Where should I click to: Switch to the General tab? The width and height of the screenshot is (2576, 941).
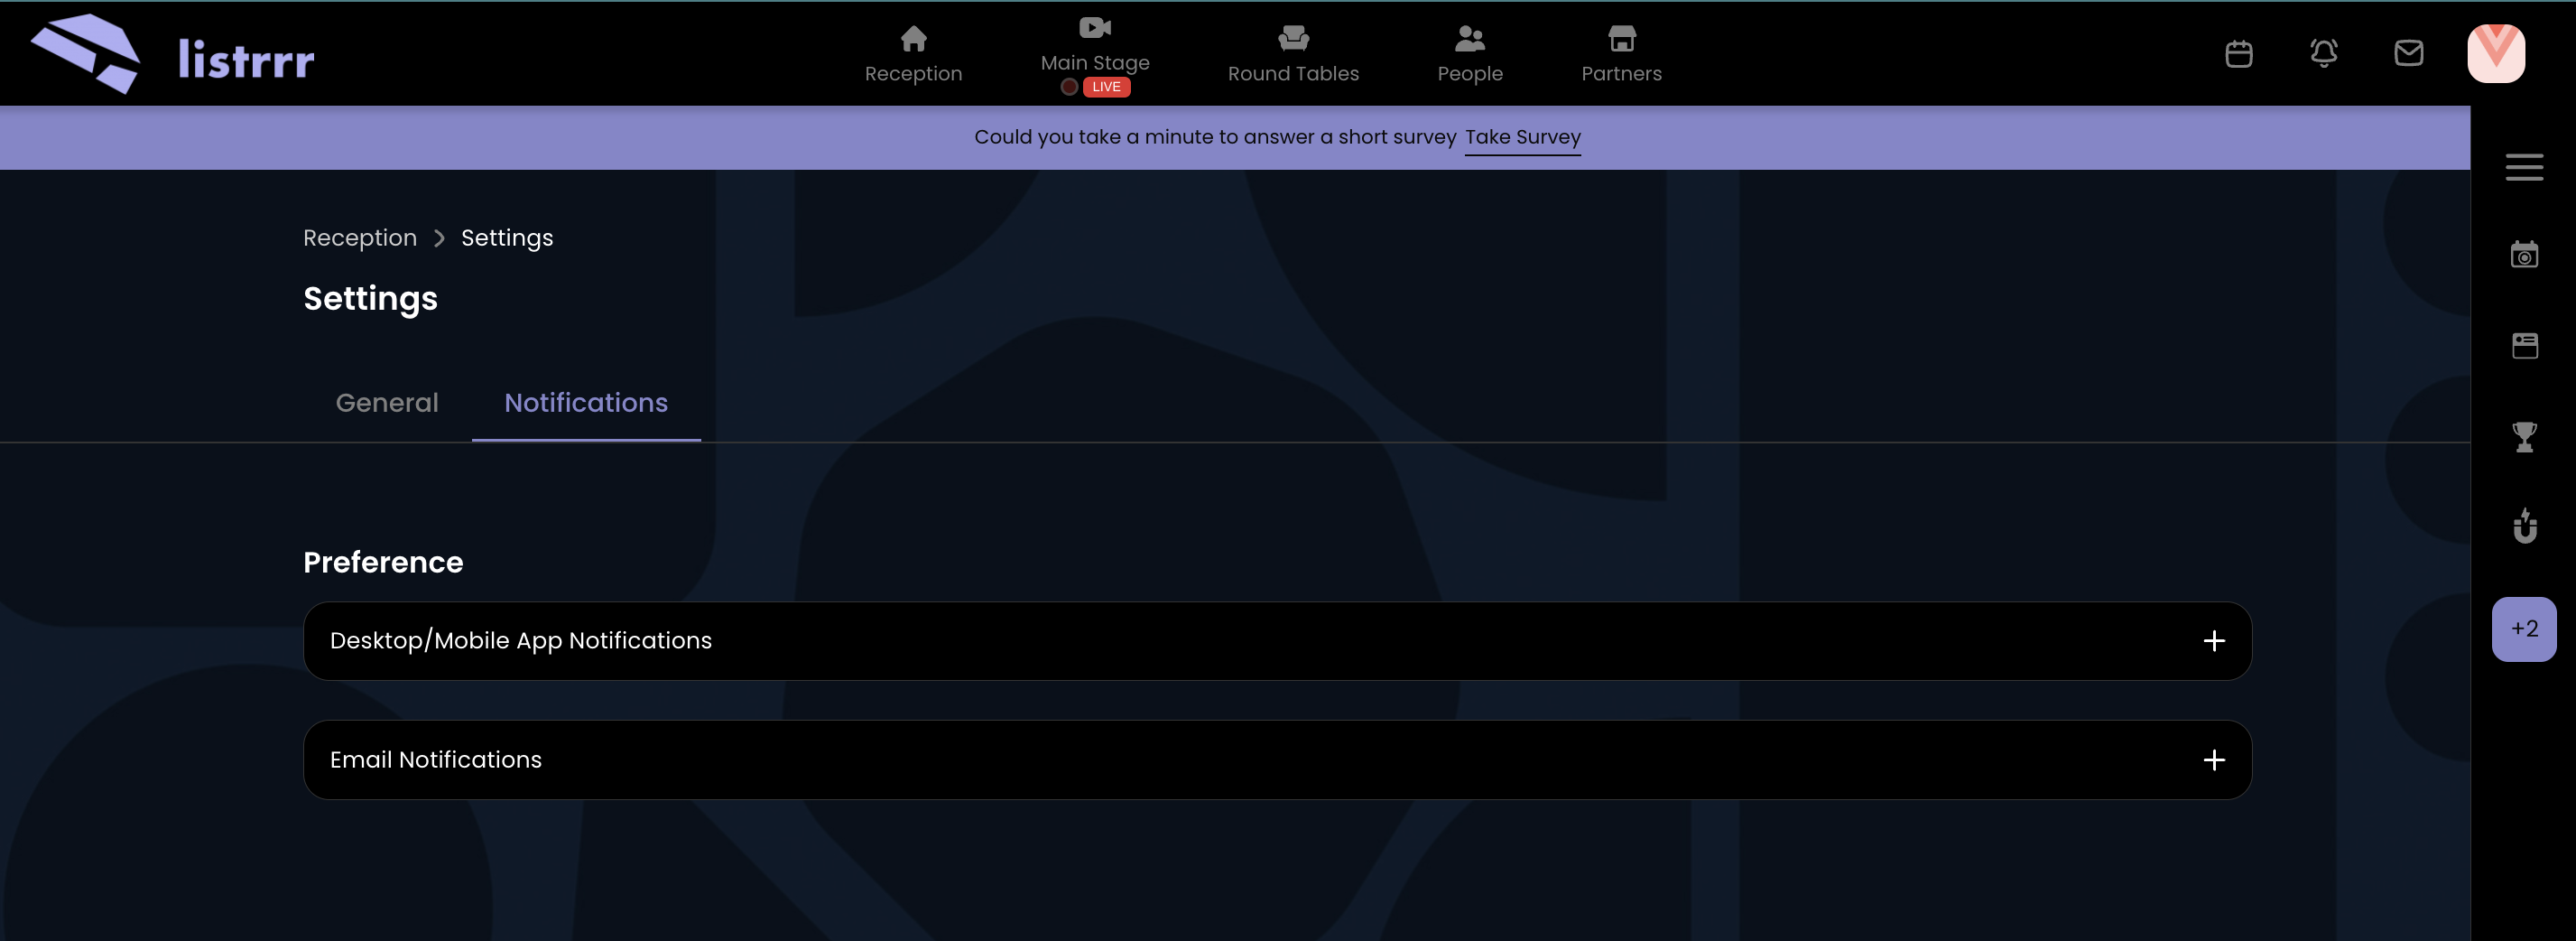click(387, 403)
